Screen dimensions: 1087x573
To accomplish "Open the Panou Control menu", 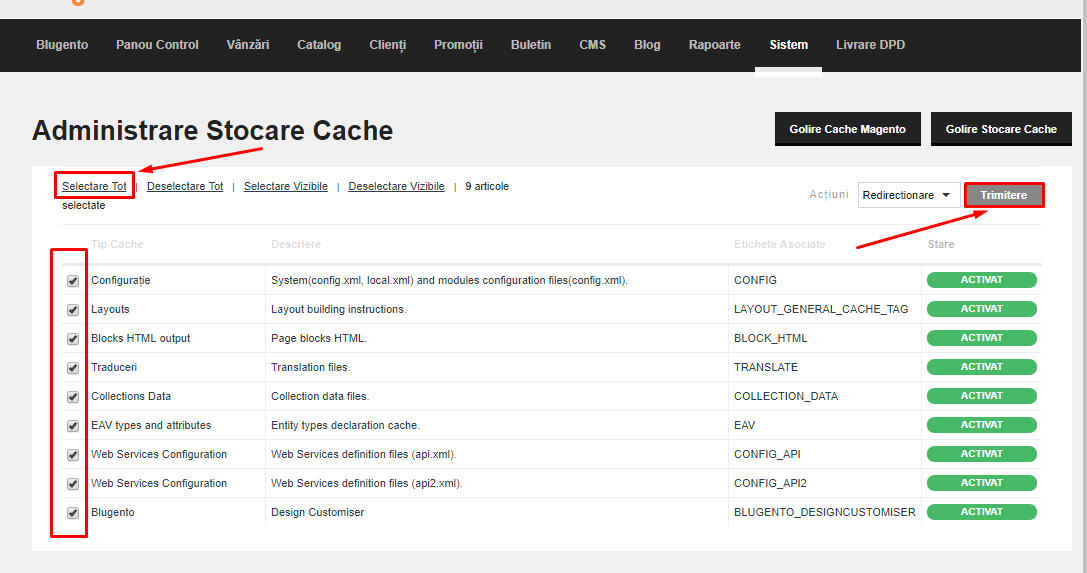I will point(157,45).
